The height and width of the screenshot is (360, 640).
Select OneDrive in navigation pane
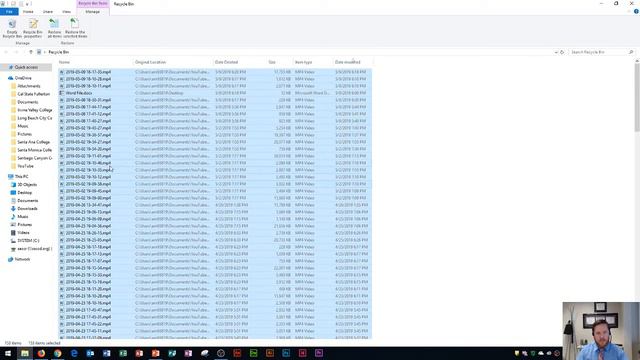click(23, 78)
